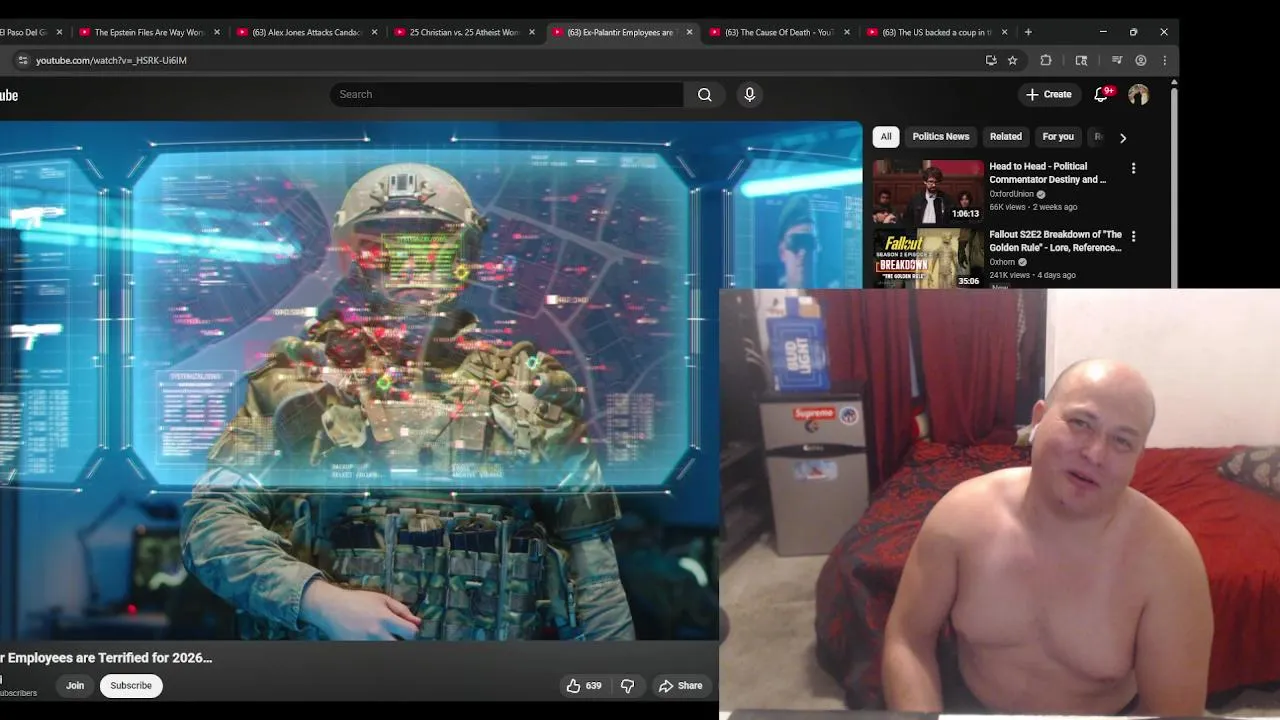Click the site info icon beside URL
Image resolution: width=1280 pixels, height=720 pixels.
pyautogui.click(x=23, y=60)
